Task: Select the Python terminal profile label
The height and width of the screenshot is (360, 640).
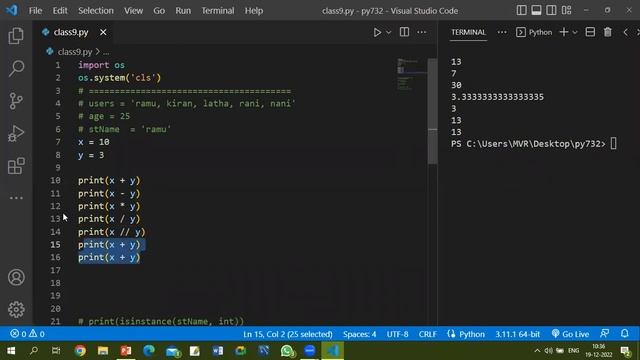Action: point(534,32)
